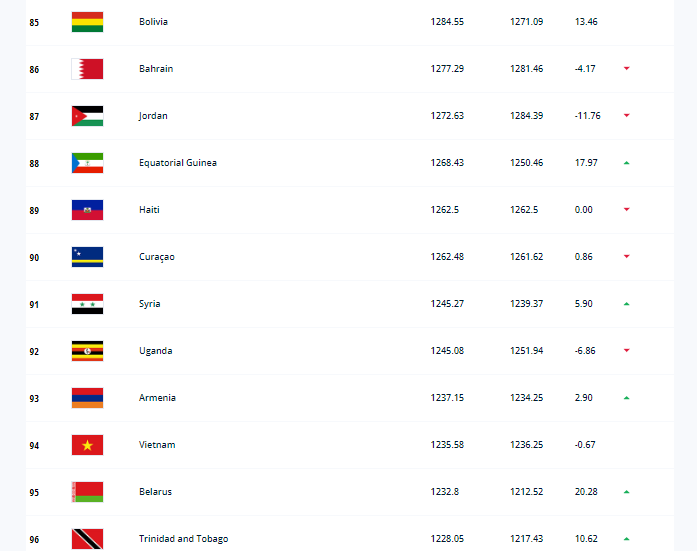
Task: Select Uganda's total points 1245.08
Action: (x=447, y=351)
